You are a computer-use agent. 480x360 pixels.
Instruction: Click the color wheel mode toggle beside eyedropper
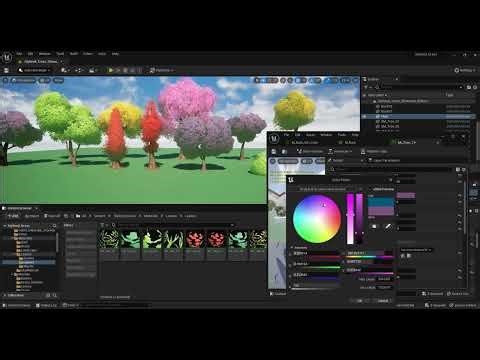[x=374, y=227]
